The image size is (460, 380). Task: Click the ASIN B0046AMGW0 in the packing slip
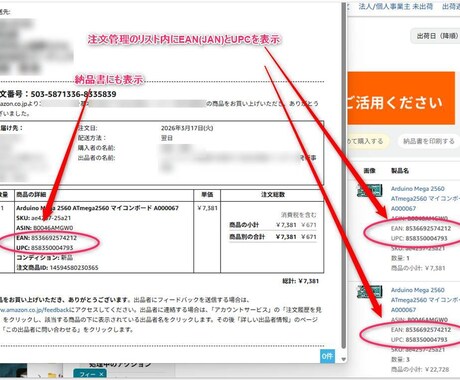click(45, 228)
